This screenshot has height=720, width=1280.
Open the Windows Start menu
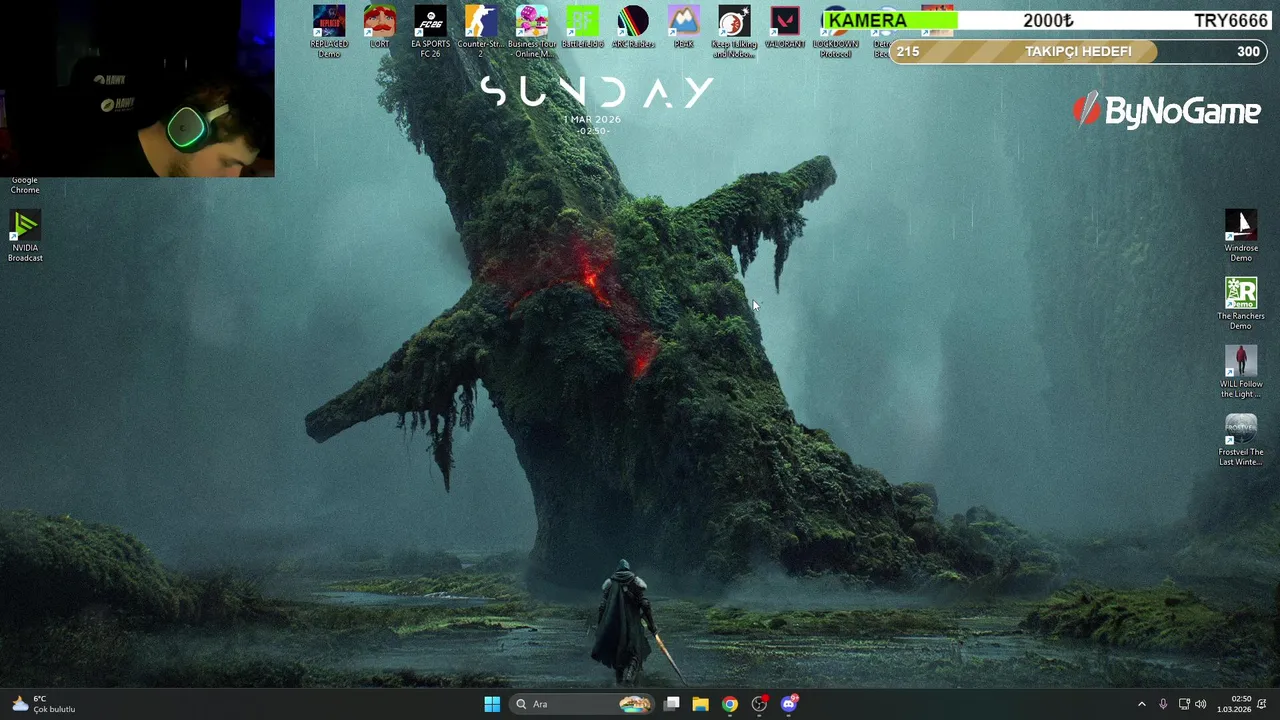(492, 704)
